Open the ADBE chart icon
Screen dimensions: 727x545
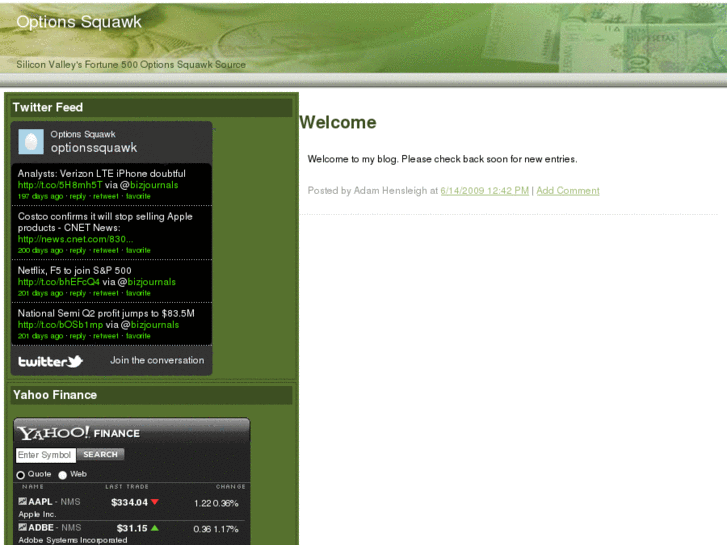click(22, 527)
